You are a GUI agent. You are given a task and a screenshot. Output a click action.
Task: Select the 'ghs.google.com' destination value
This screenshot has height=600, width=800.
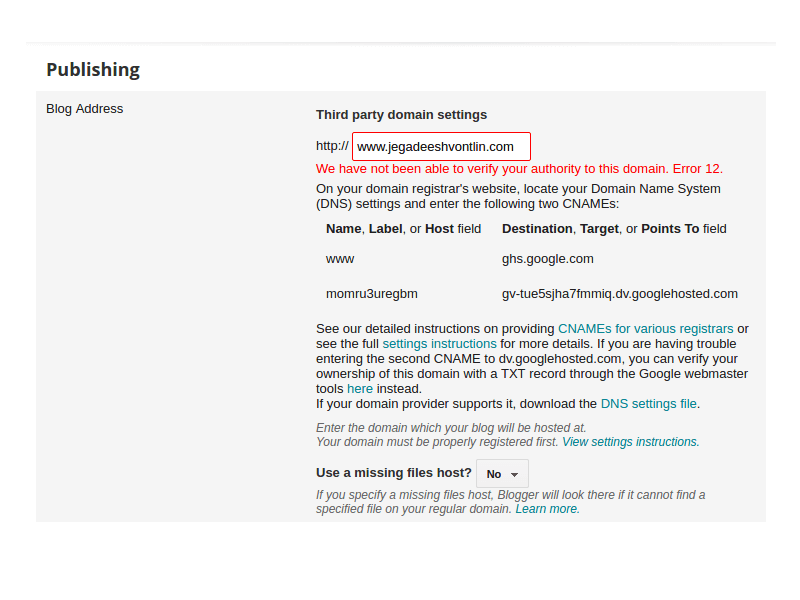[547, 259]
